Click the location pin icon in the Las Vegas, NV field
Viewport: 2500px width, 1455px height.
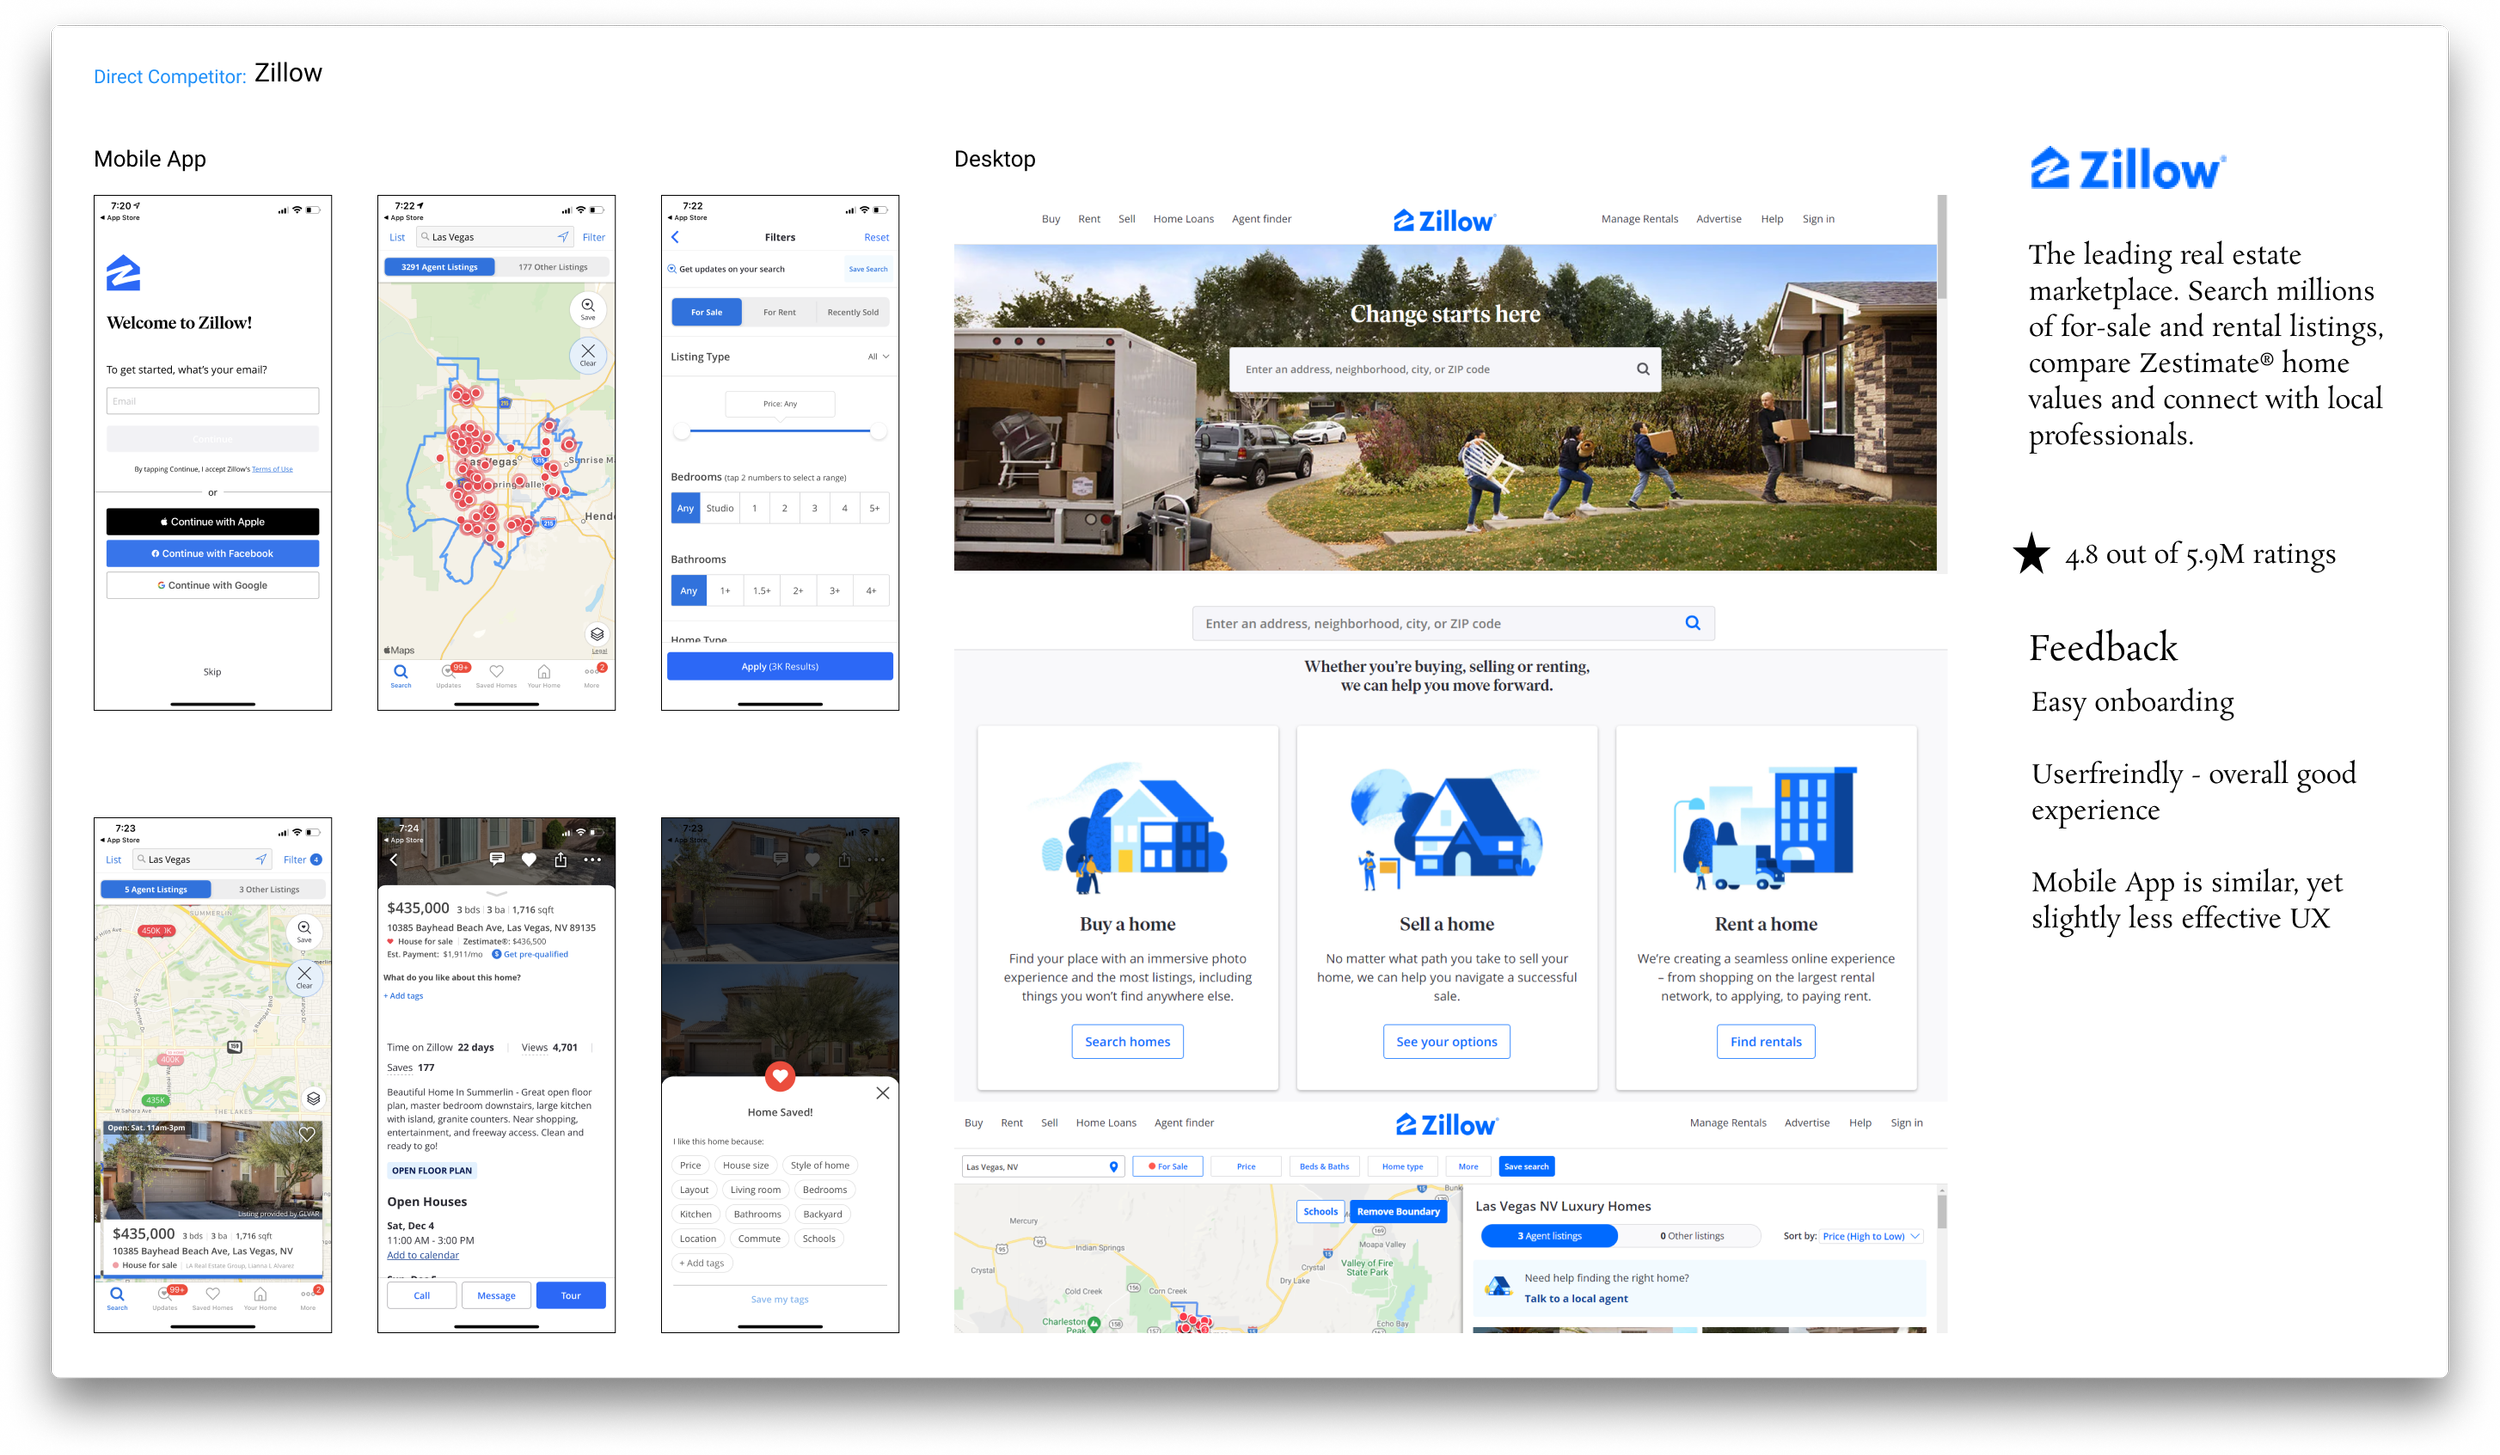(x=1113, y=1167)
